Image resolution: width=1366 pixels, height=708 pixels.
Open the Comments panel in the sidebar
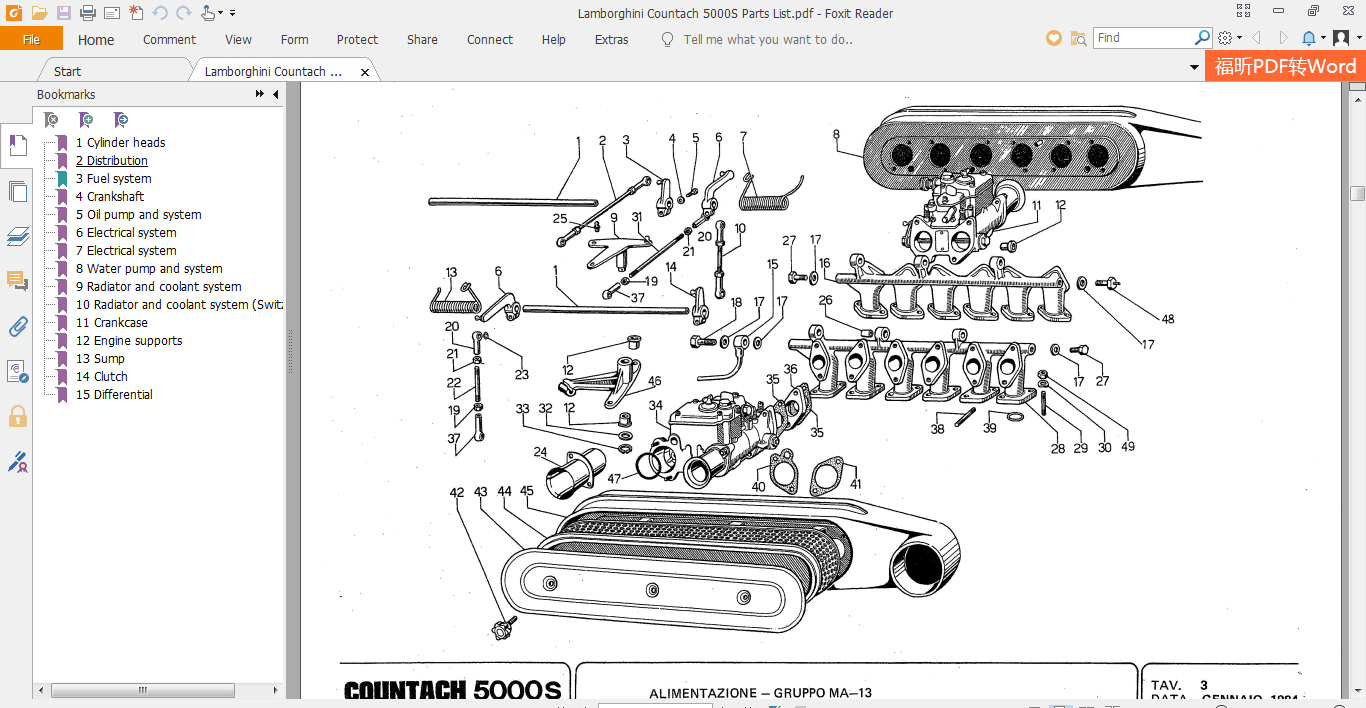pos(17,282)
